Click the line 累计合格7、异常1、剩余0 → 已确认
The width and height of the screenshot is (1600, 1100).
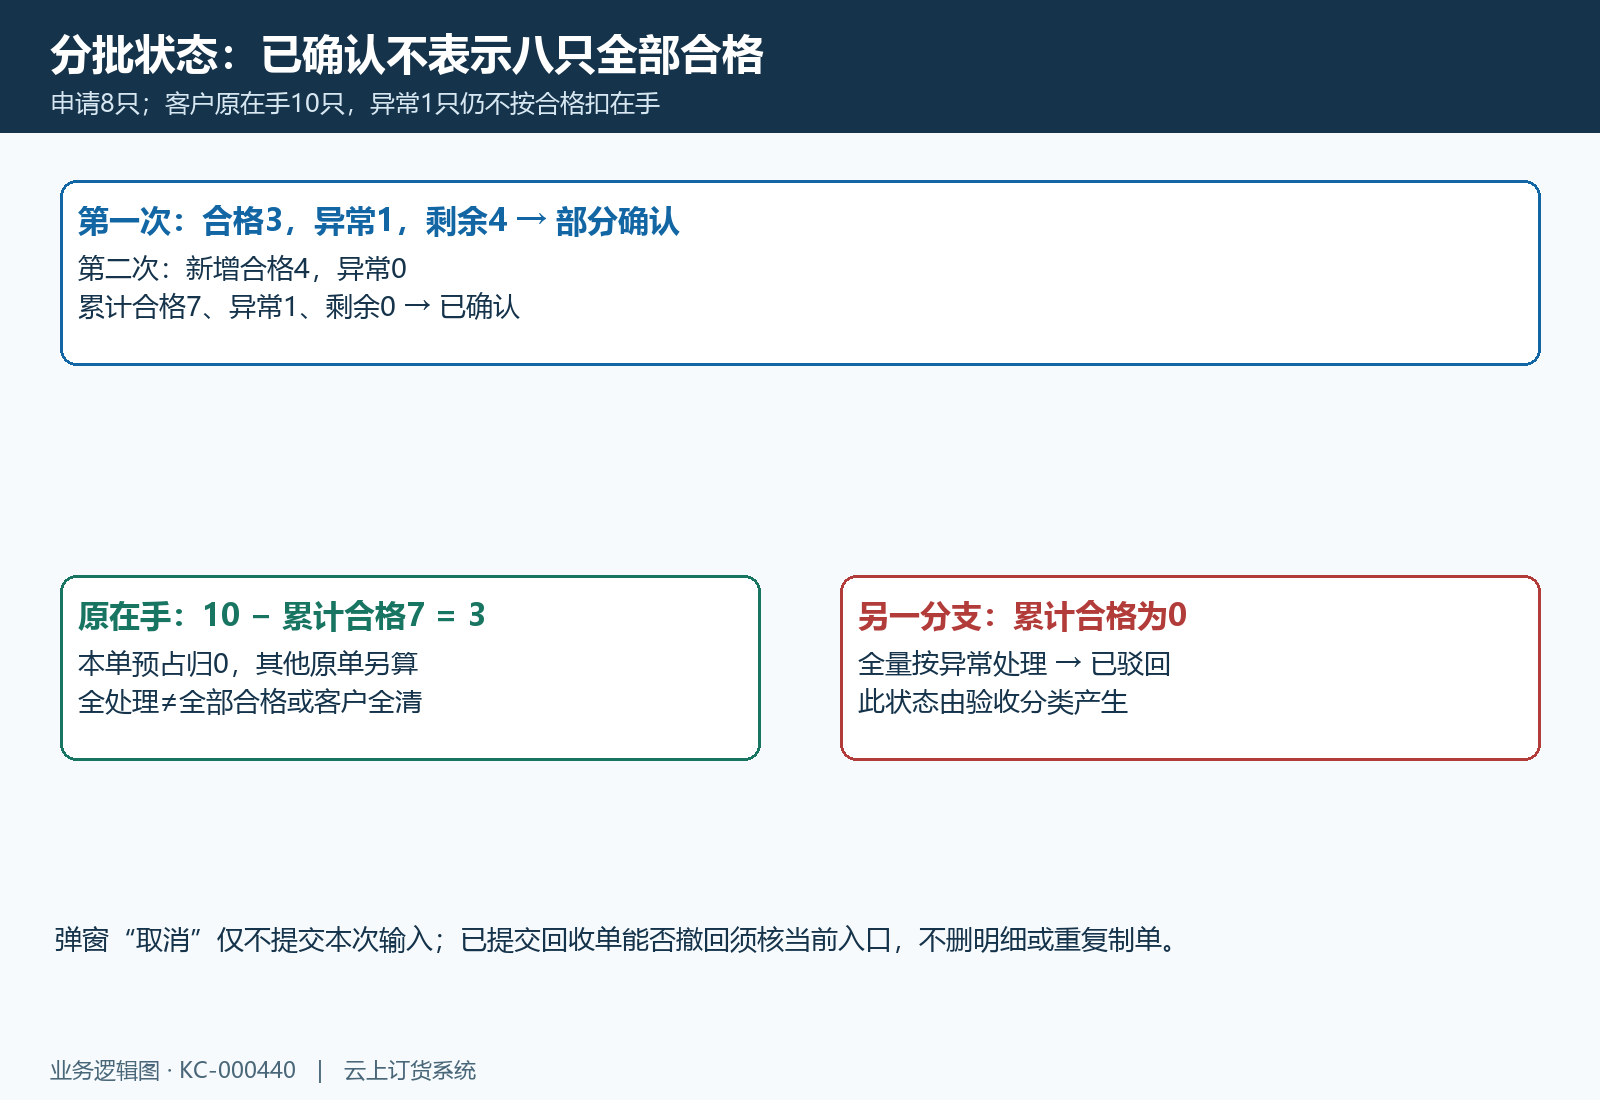(x=299, y=307)
